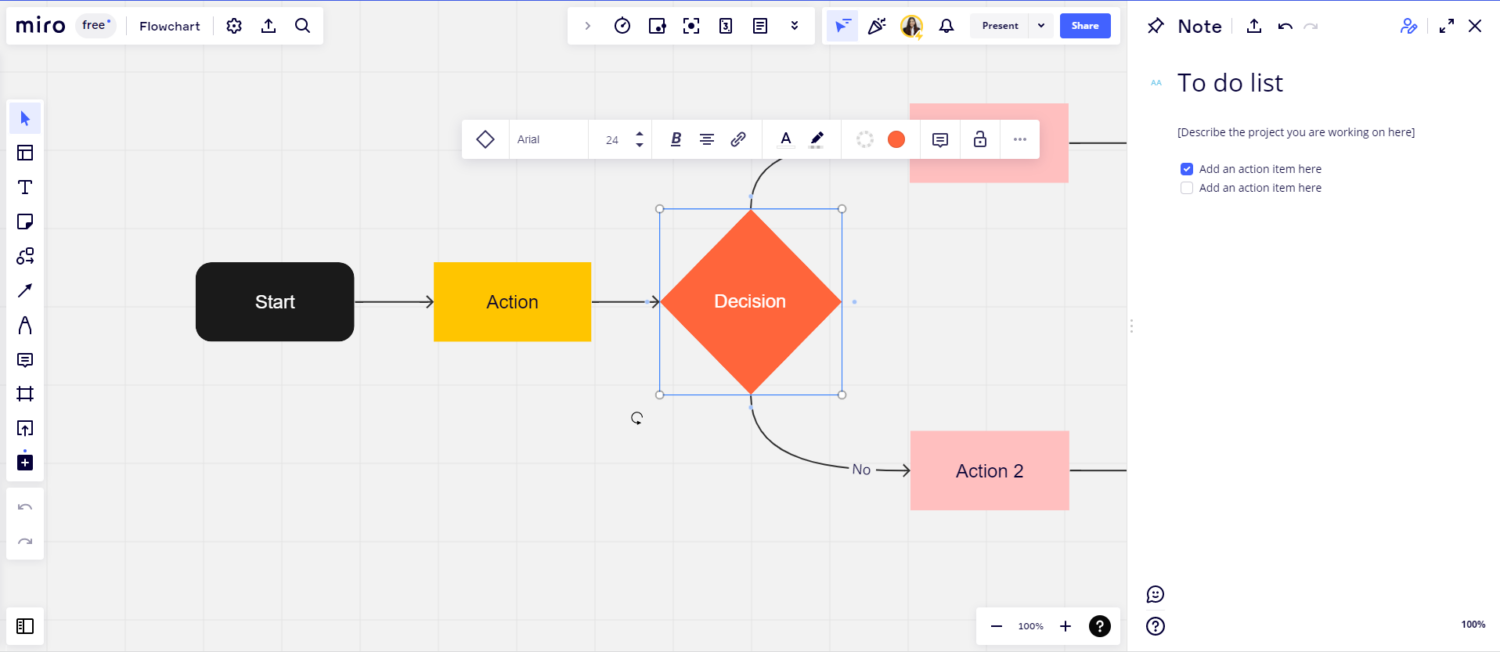
Task: Select the Sticky note tool
Action: click(25, 221)
